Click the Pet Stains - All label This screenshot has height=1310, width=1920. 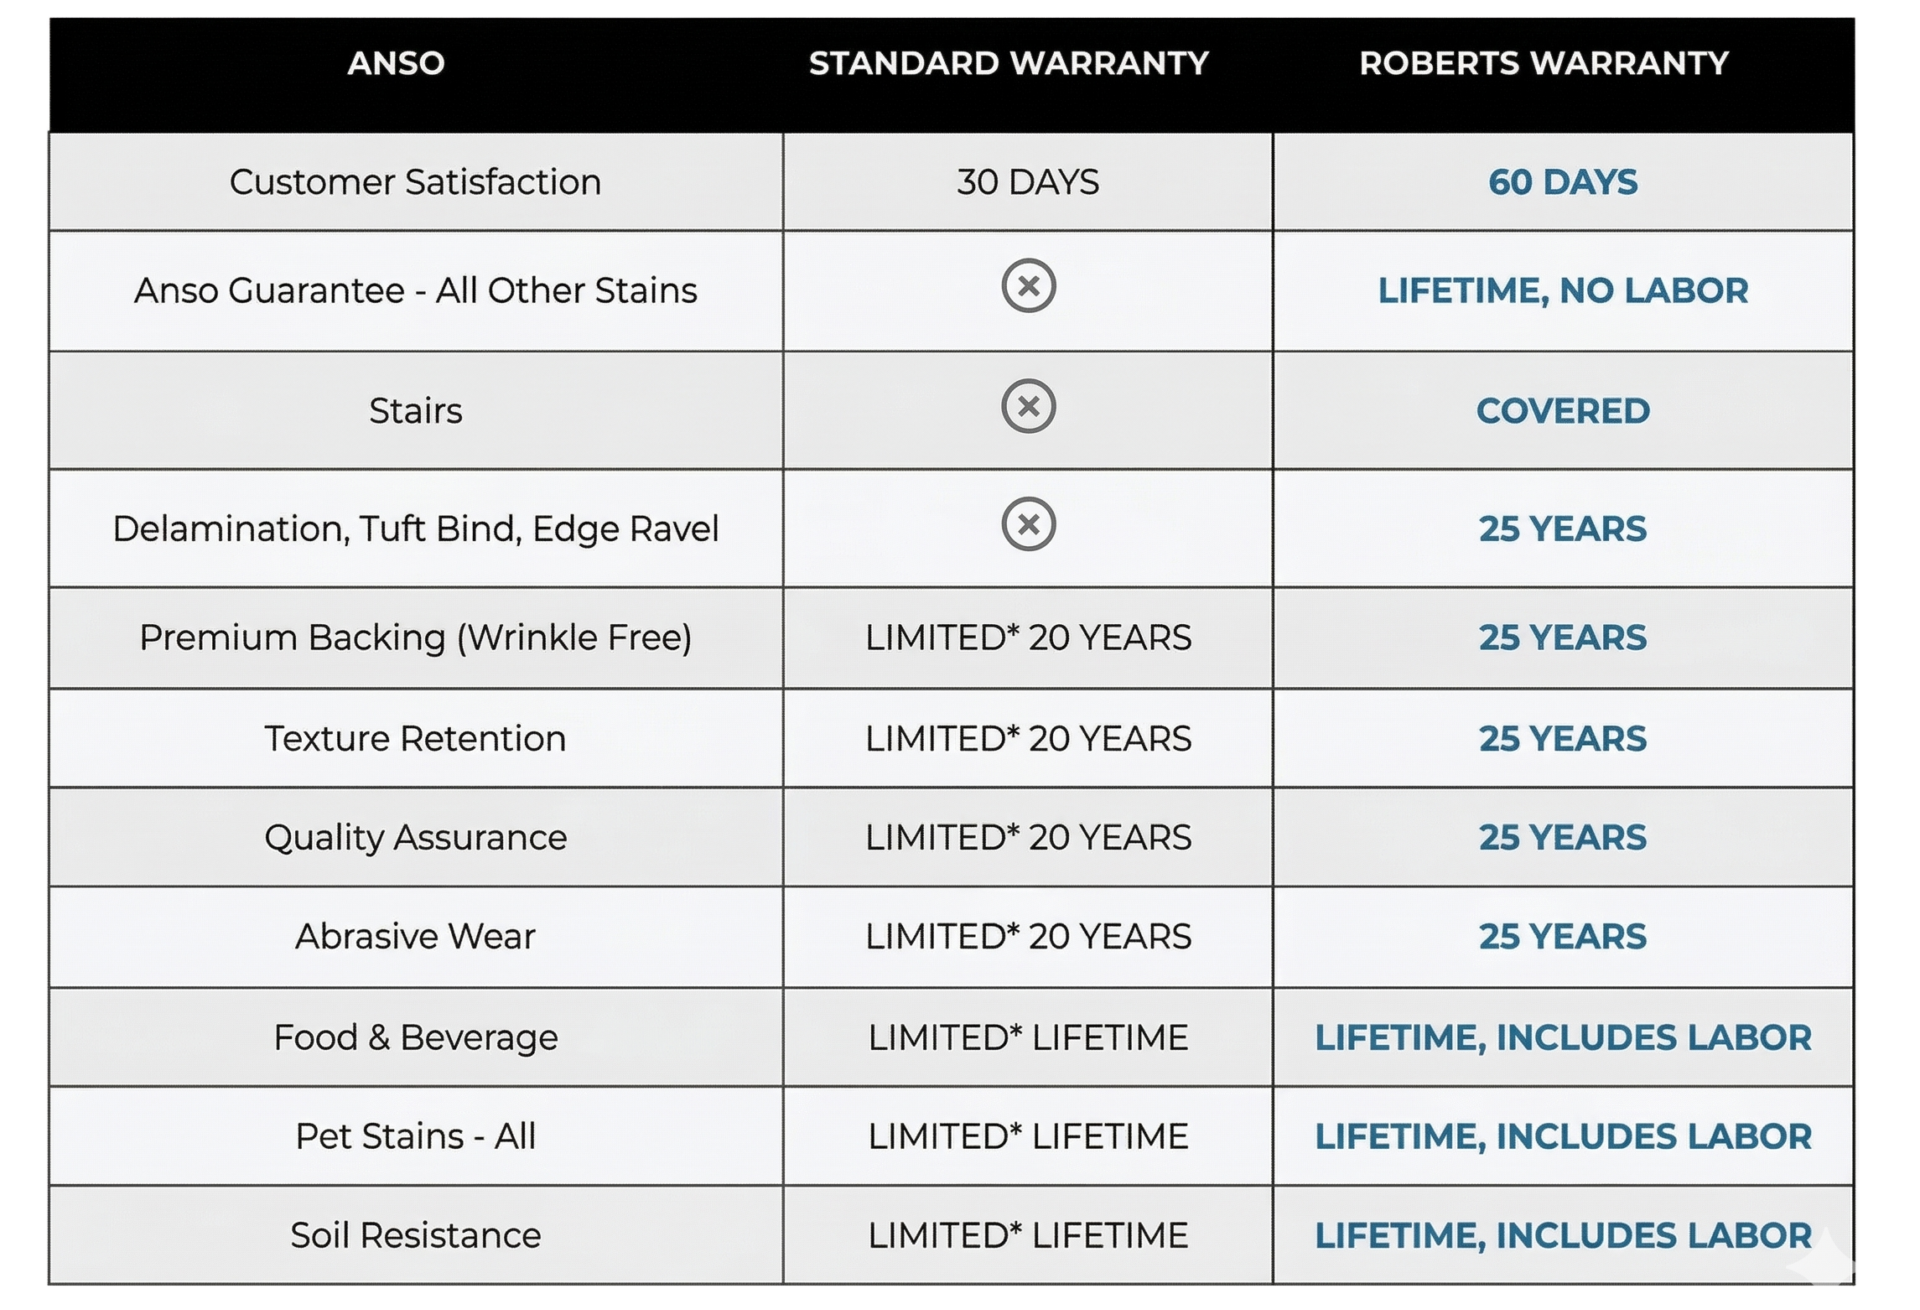(x=415, y=1137)
